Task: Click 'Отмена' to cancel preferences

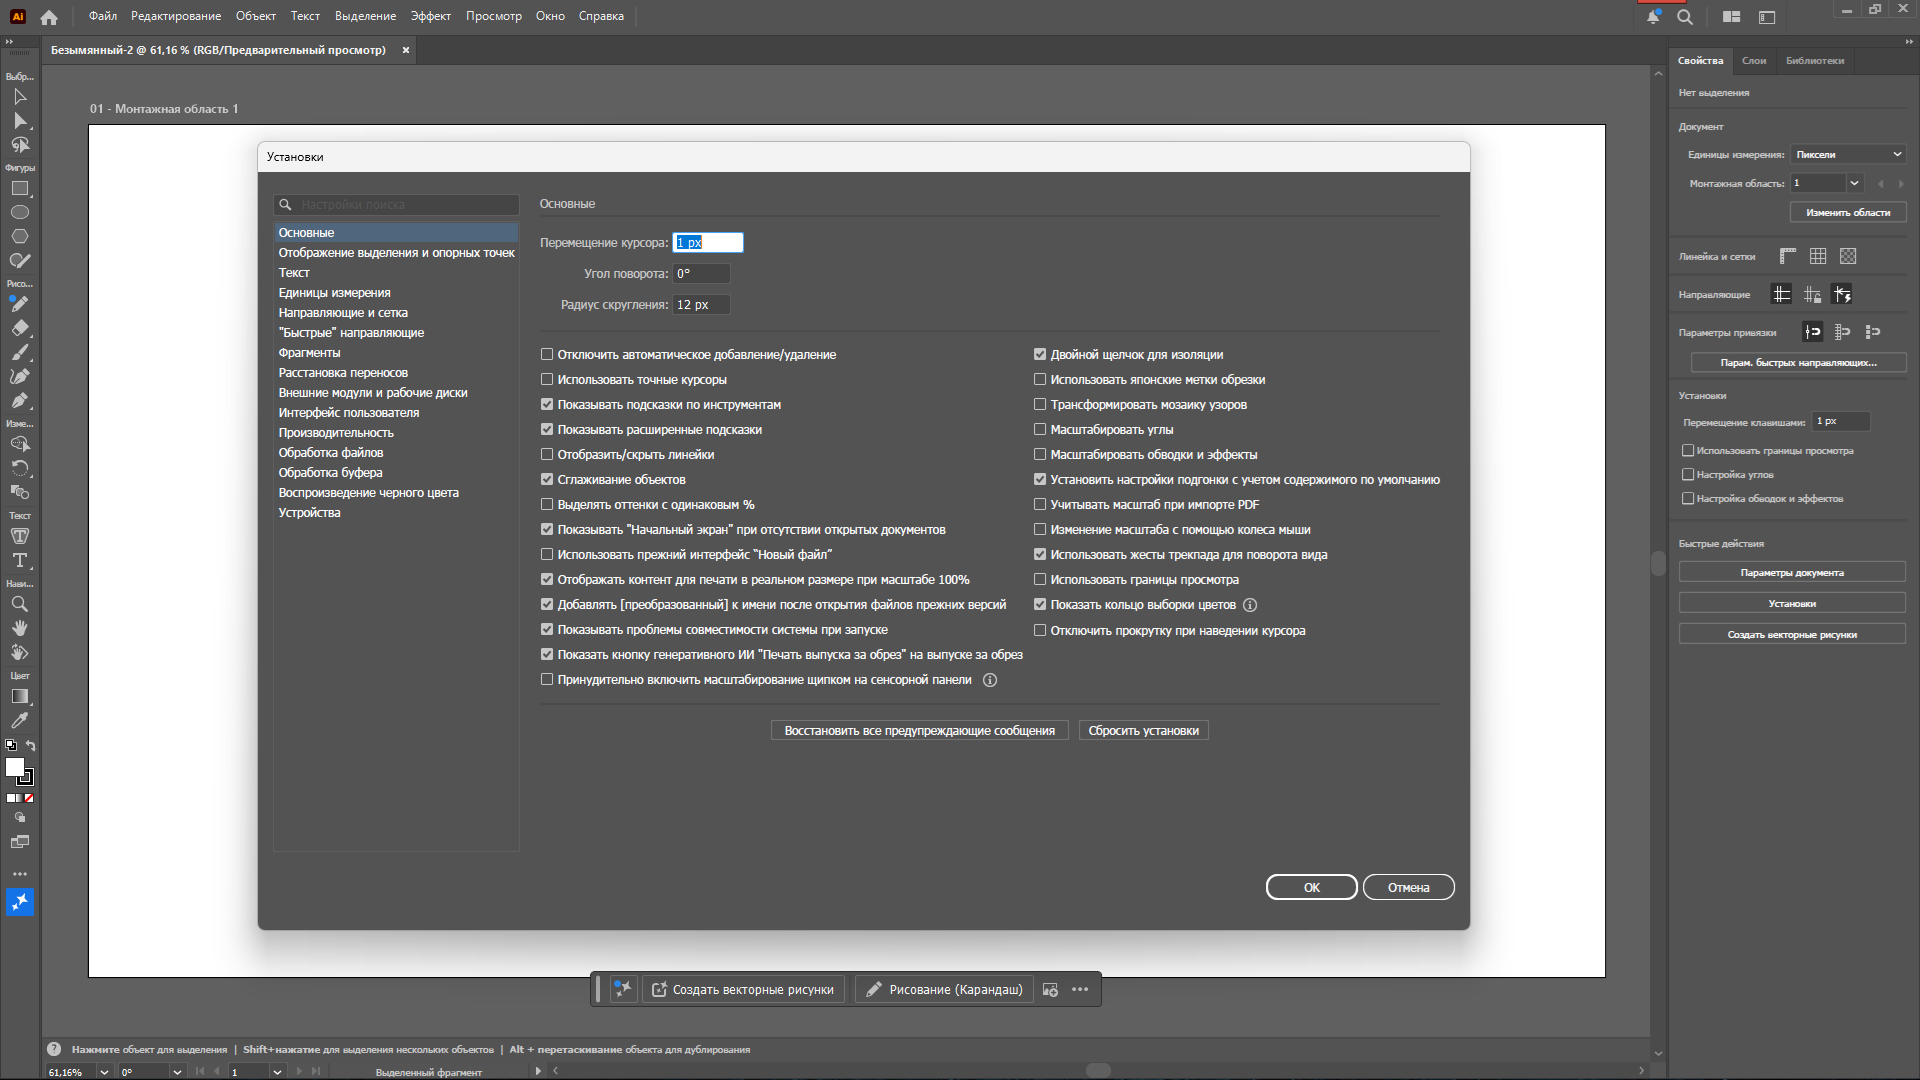Action: point(1409,888)
